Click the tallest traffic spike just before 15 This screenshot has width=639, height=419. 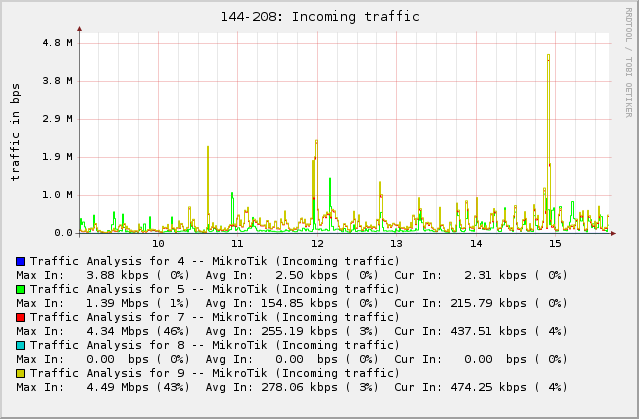(x=548, y=60)
